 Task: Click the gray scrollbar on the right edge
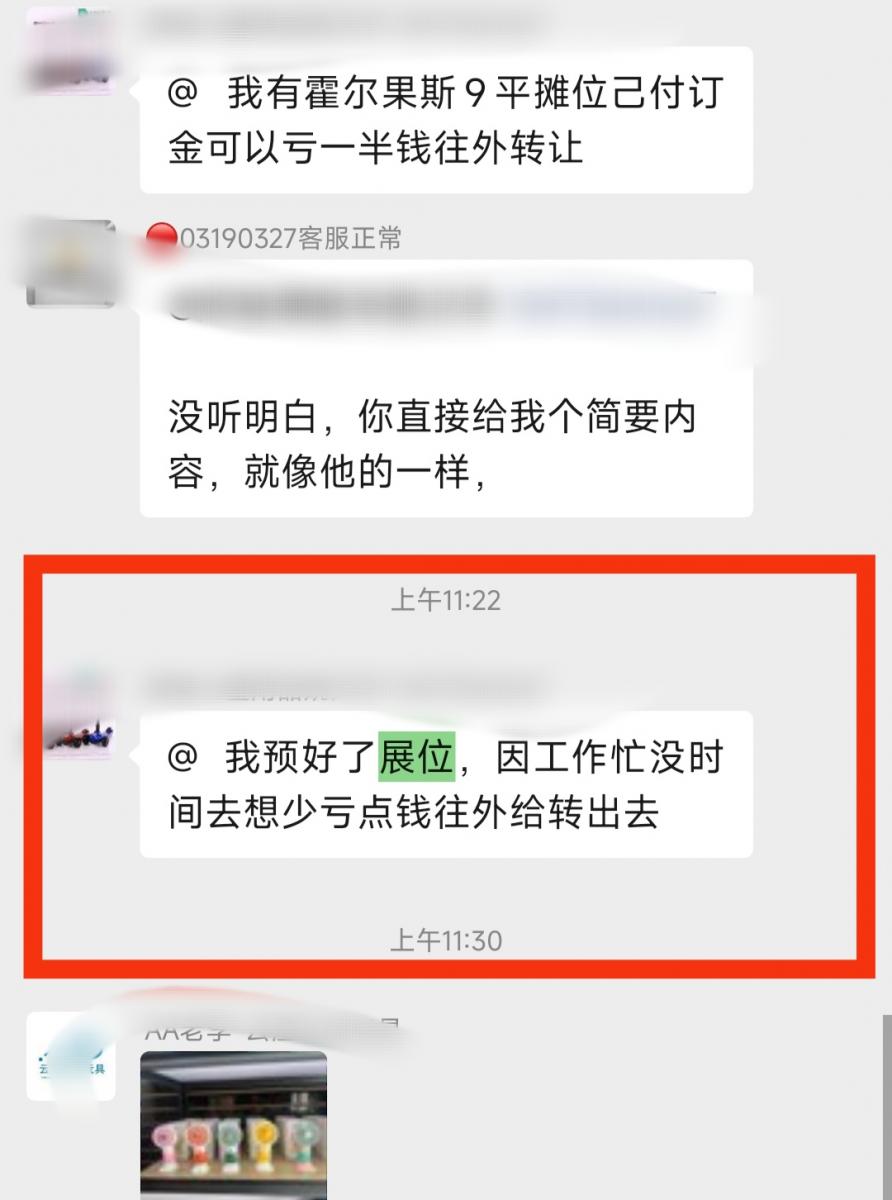point(886,1106)
